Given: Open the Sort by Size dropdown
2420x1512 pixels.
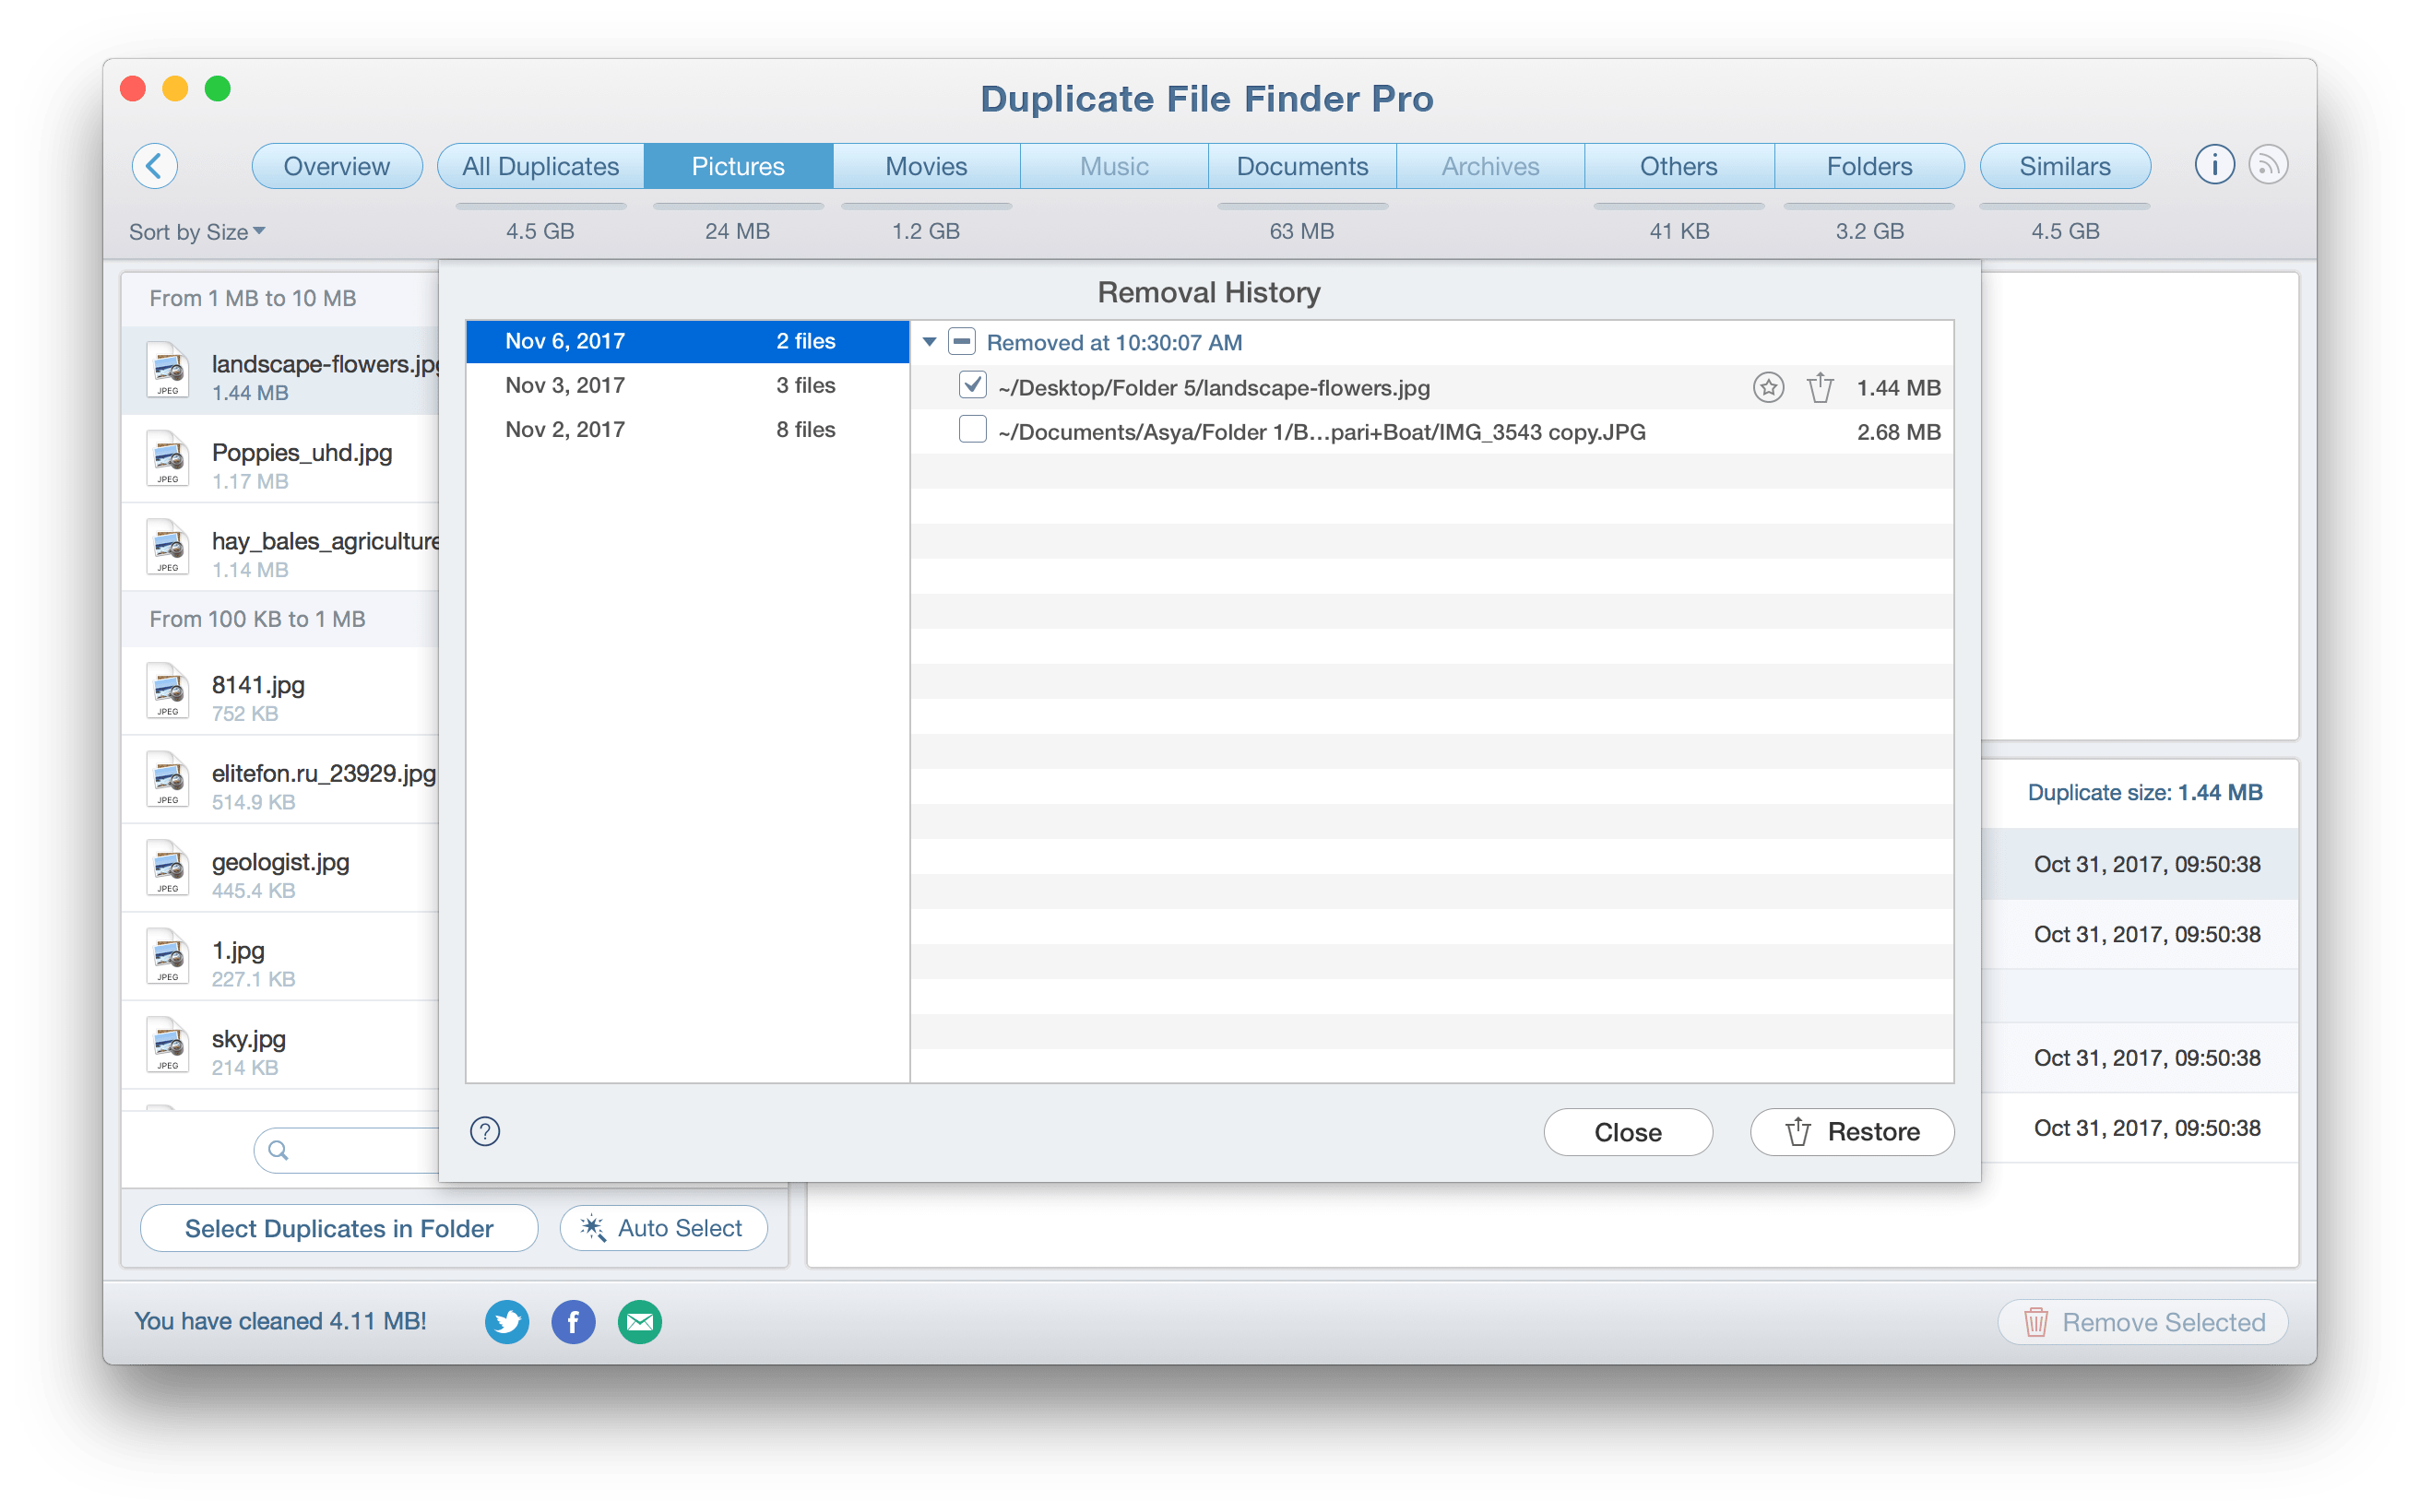Looking at the screenshot, I should click(196, 231).
